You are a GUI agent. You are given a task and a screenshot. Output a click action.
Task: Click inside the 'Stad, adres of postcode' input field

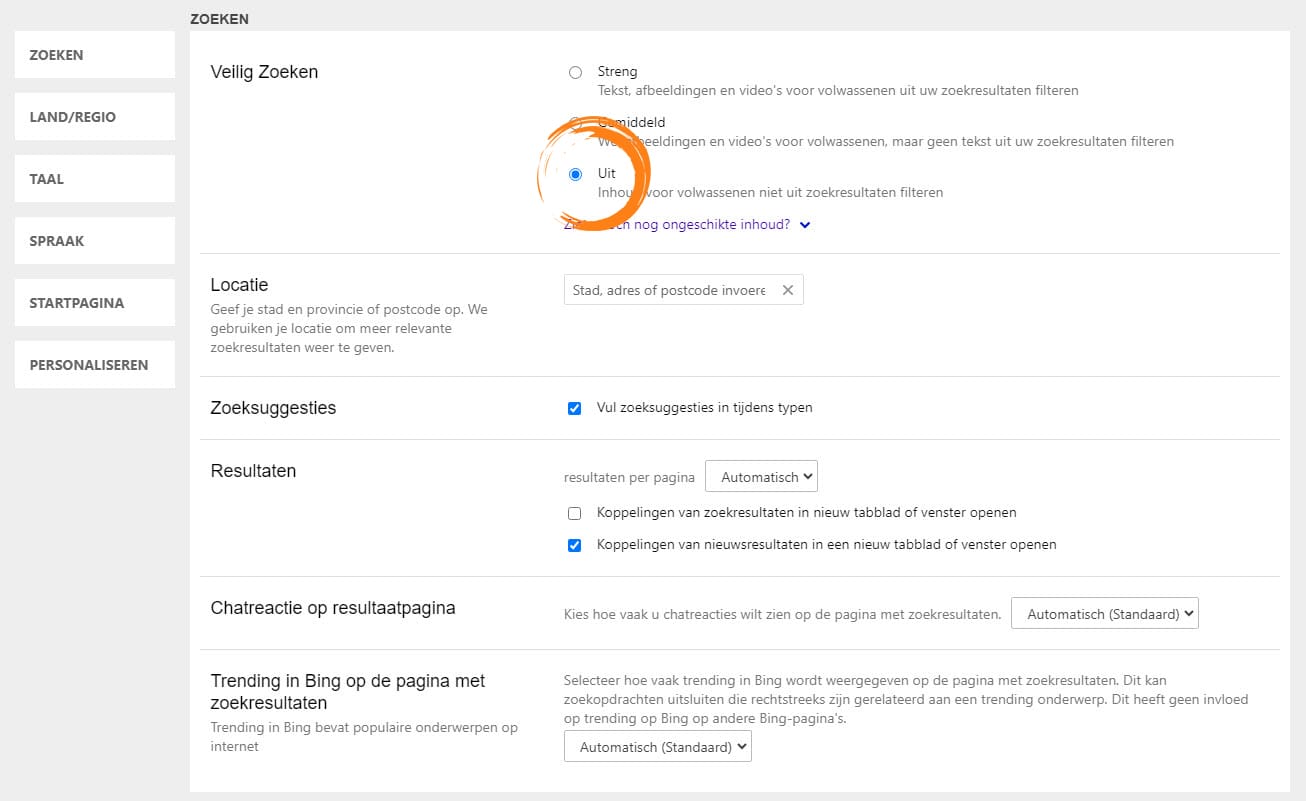tap(670, 289)
